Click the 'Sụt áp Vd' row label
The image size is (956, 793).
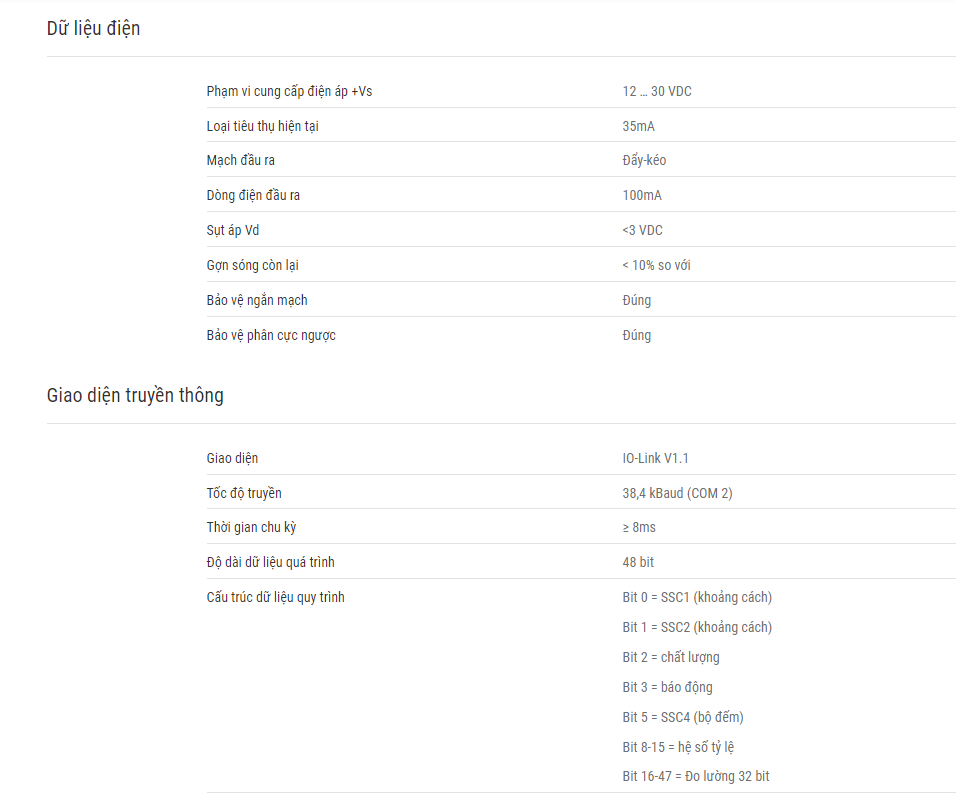point(232,230)
